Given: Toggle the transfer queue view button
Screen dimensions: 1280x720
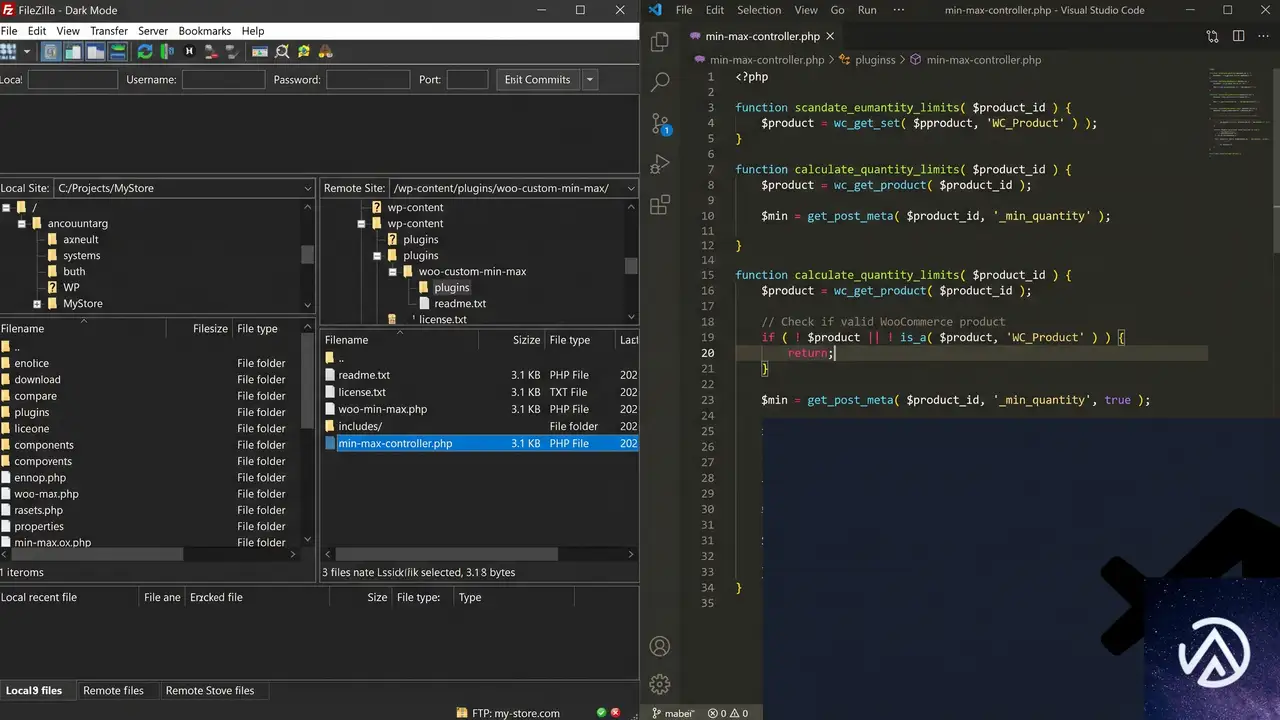Looking at the screenshot, I should (118, 52).
